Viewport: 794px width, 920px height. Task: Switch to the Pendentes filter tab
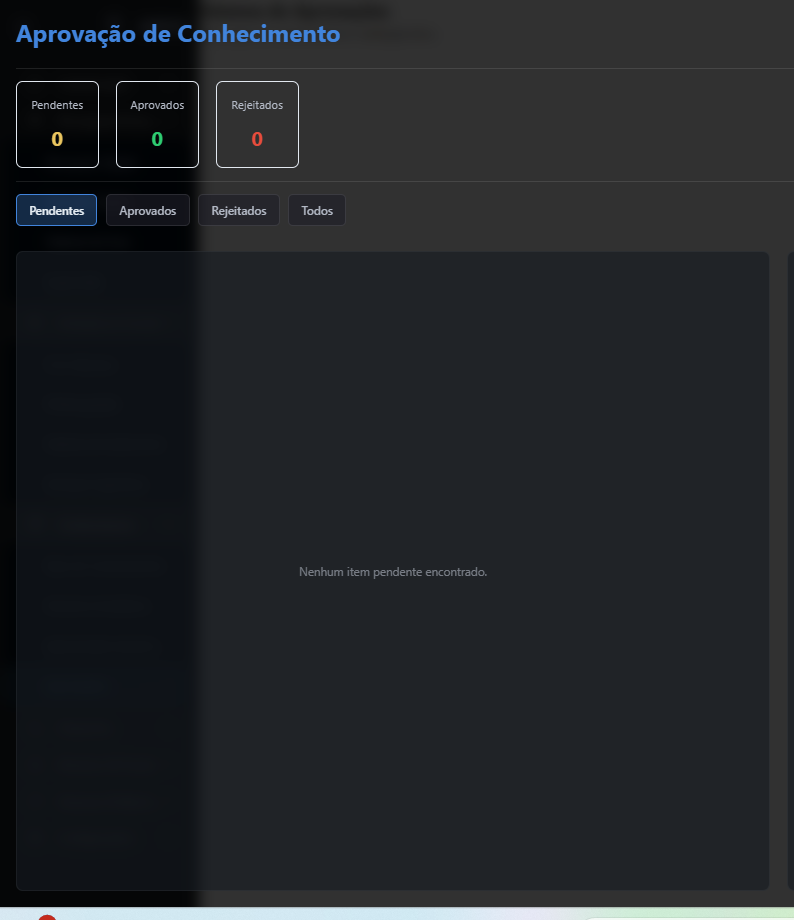(56, 211)
